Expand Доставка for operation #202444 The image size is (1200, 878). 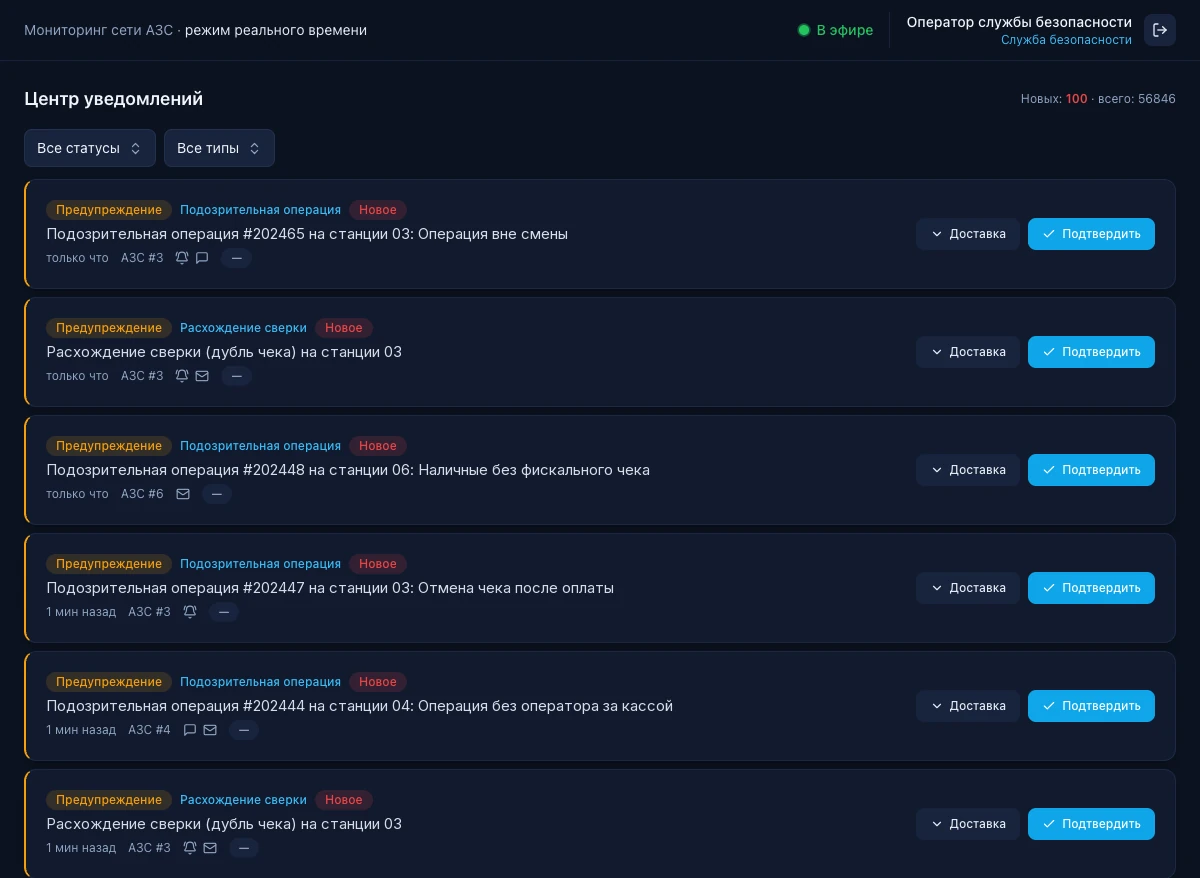click(968, 706)
